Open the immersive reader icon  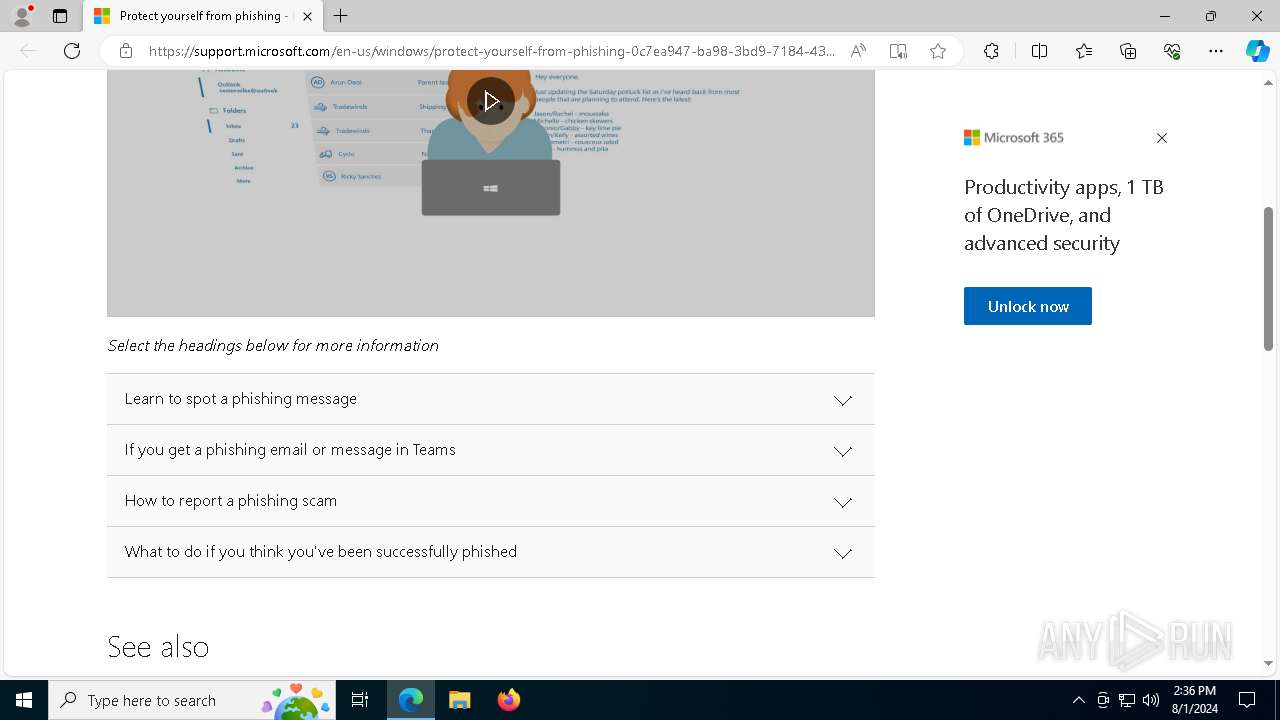click(x=898, y=51)
